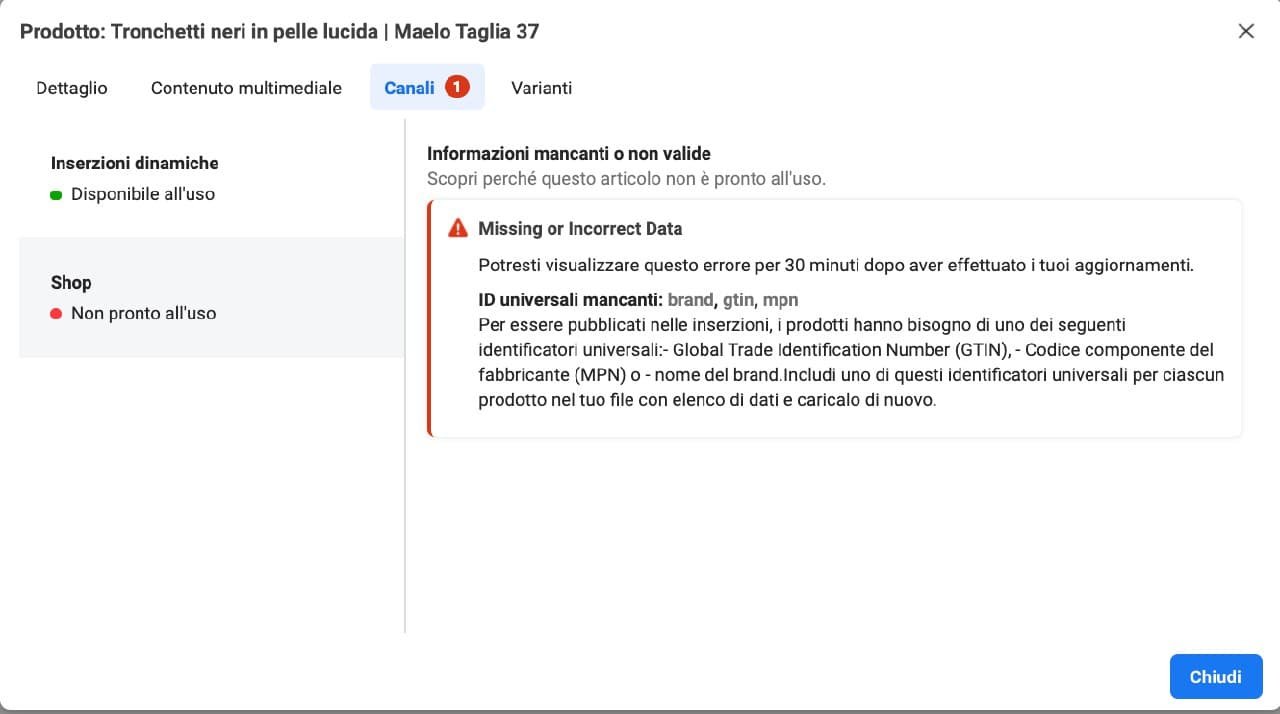Click the red notification badge on Canali
Viewport: 1280px width, 714px height.
457,87
